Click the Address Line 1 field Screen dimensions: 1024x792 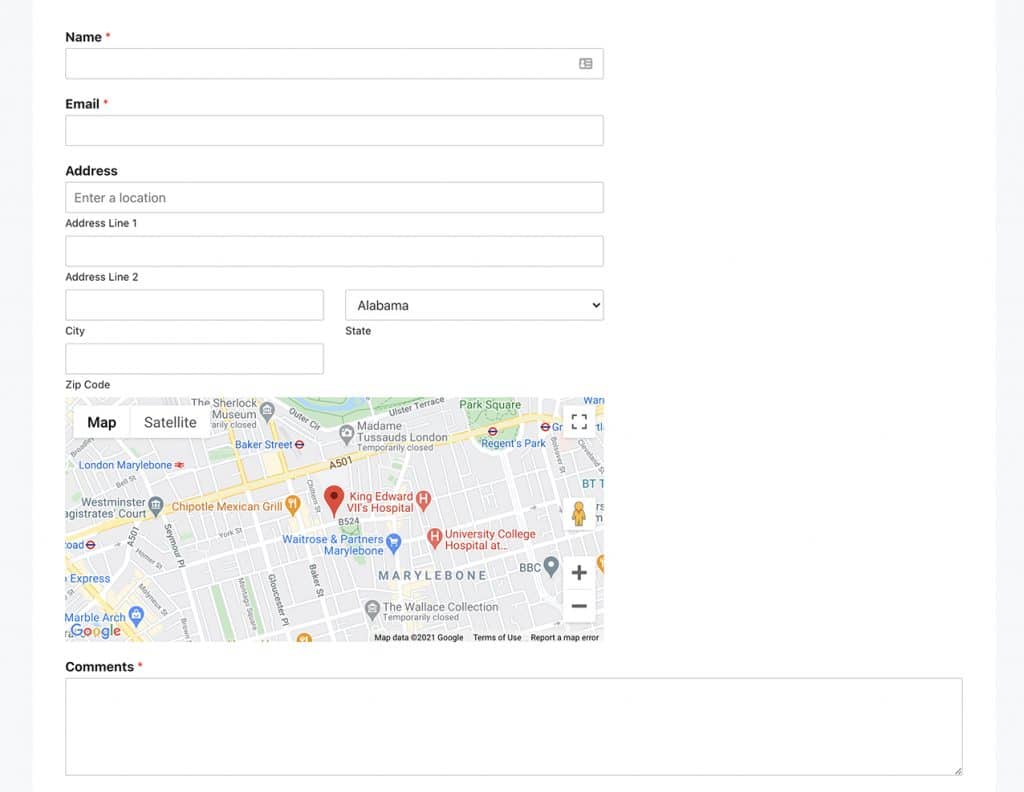[x=334, y=250]
